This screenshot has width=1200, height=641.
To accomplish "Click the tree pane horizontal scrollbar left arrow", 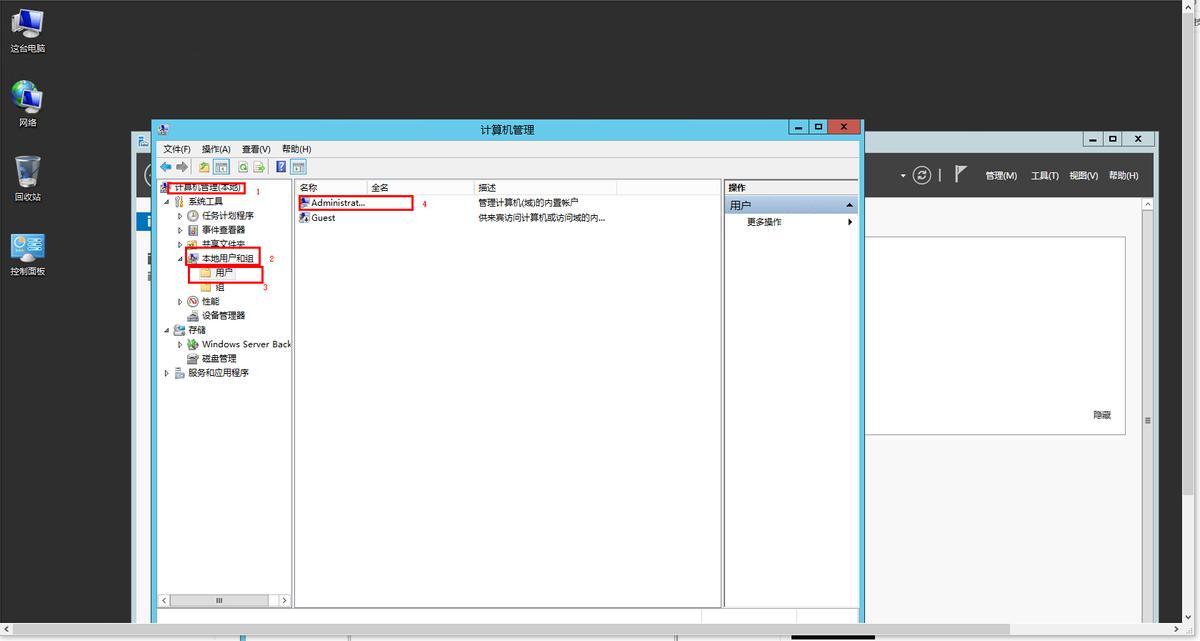I will 164,601.
